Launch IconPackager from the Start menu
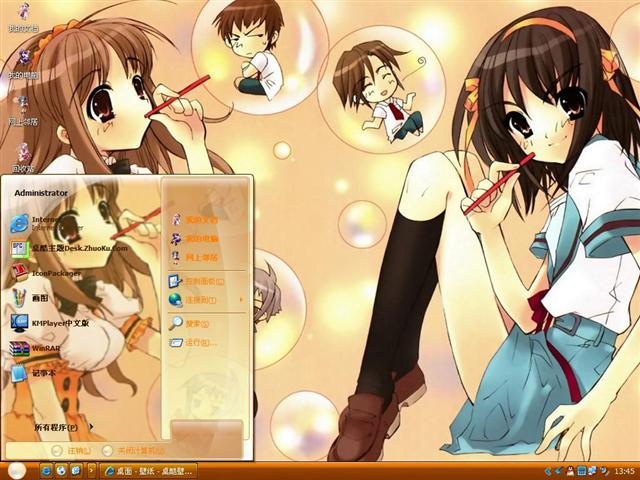Screen dimensions: 640x480 click(x=46, y=273)
